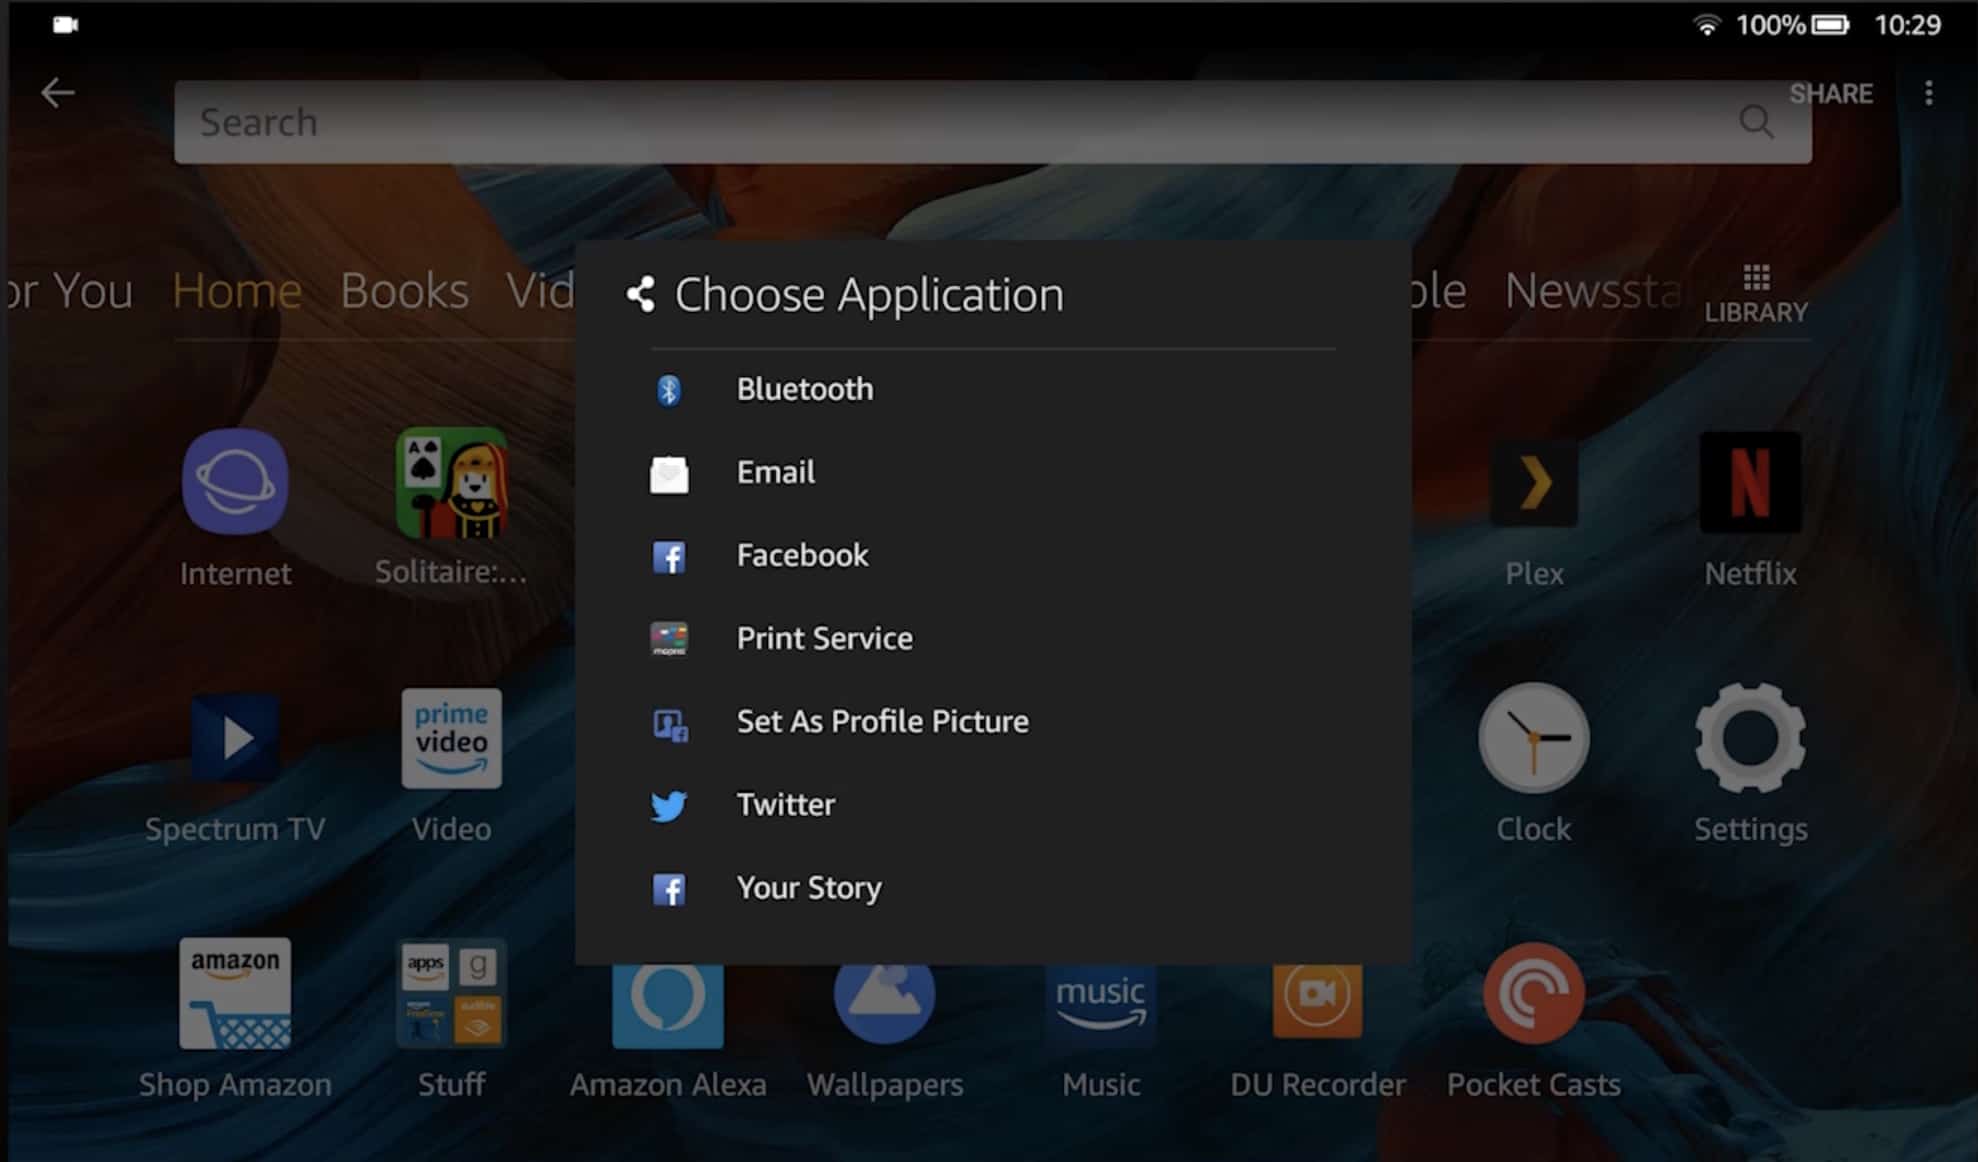The image size is (1978, 1162).
Task: Open the Stuff app collection
Action: coord(451,995)
